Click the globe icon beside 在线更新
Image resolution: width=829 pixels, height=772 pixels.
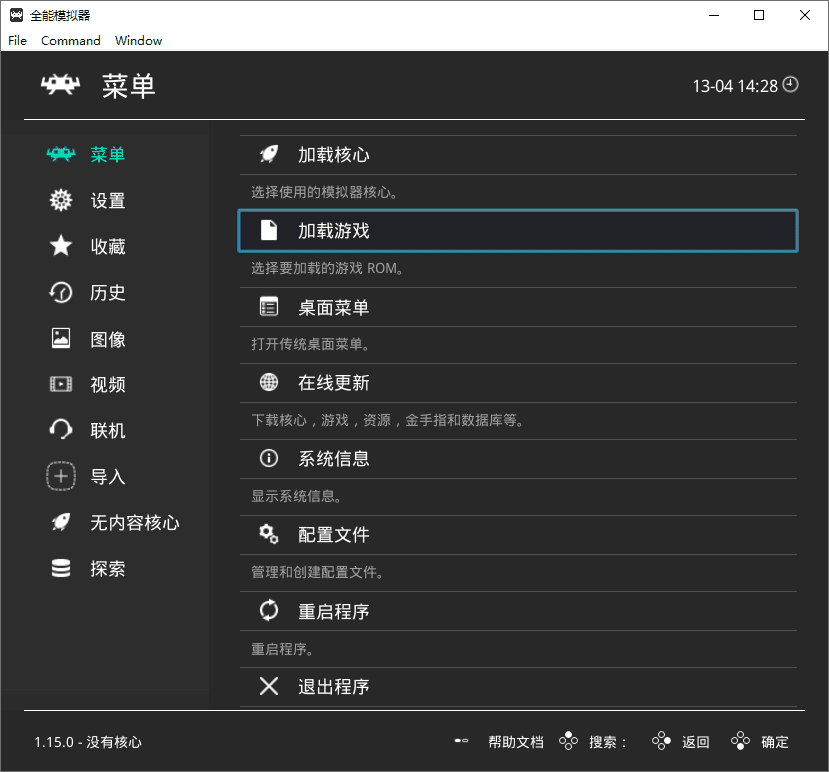click(269, 382)
